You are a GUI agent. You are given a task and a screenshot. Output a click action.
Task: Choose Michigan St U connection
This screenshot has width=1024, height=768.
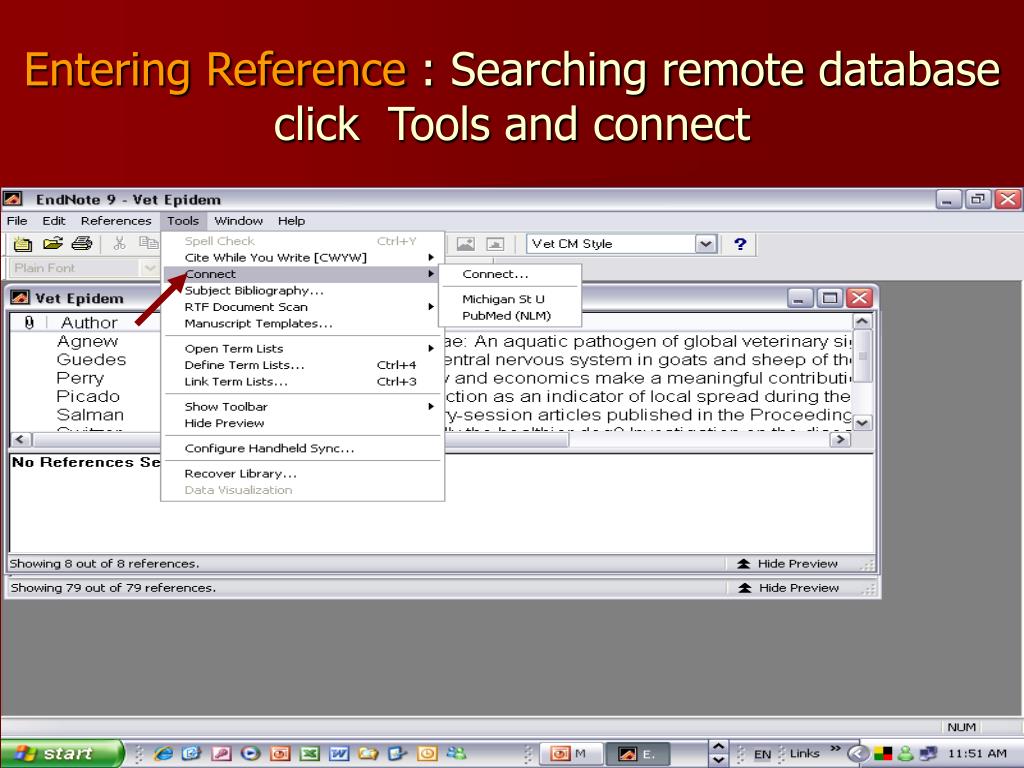click(x=503, y=299)
